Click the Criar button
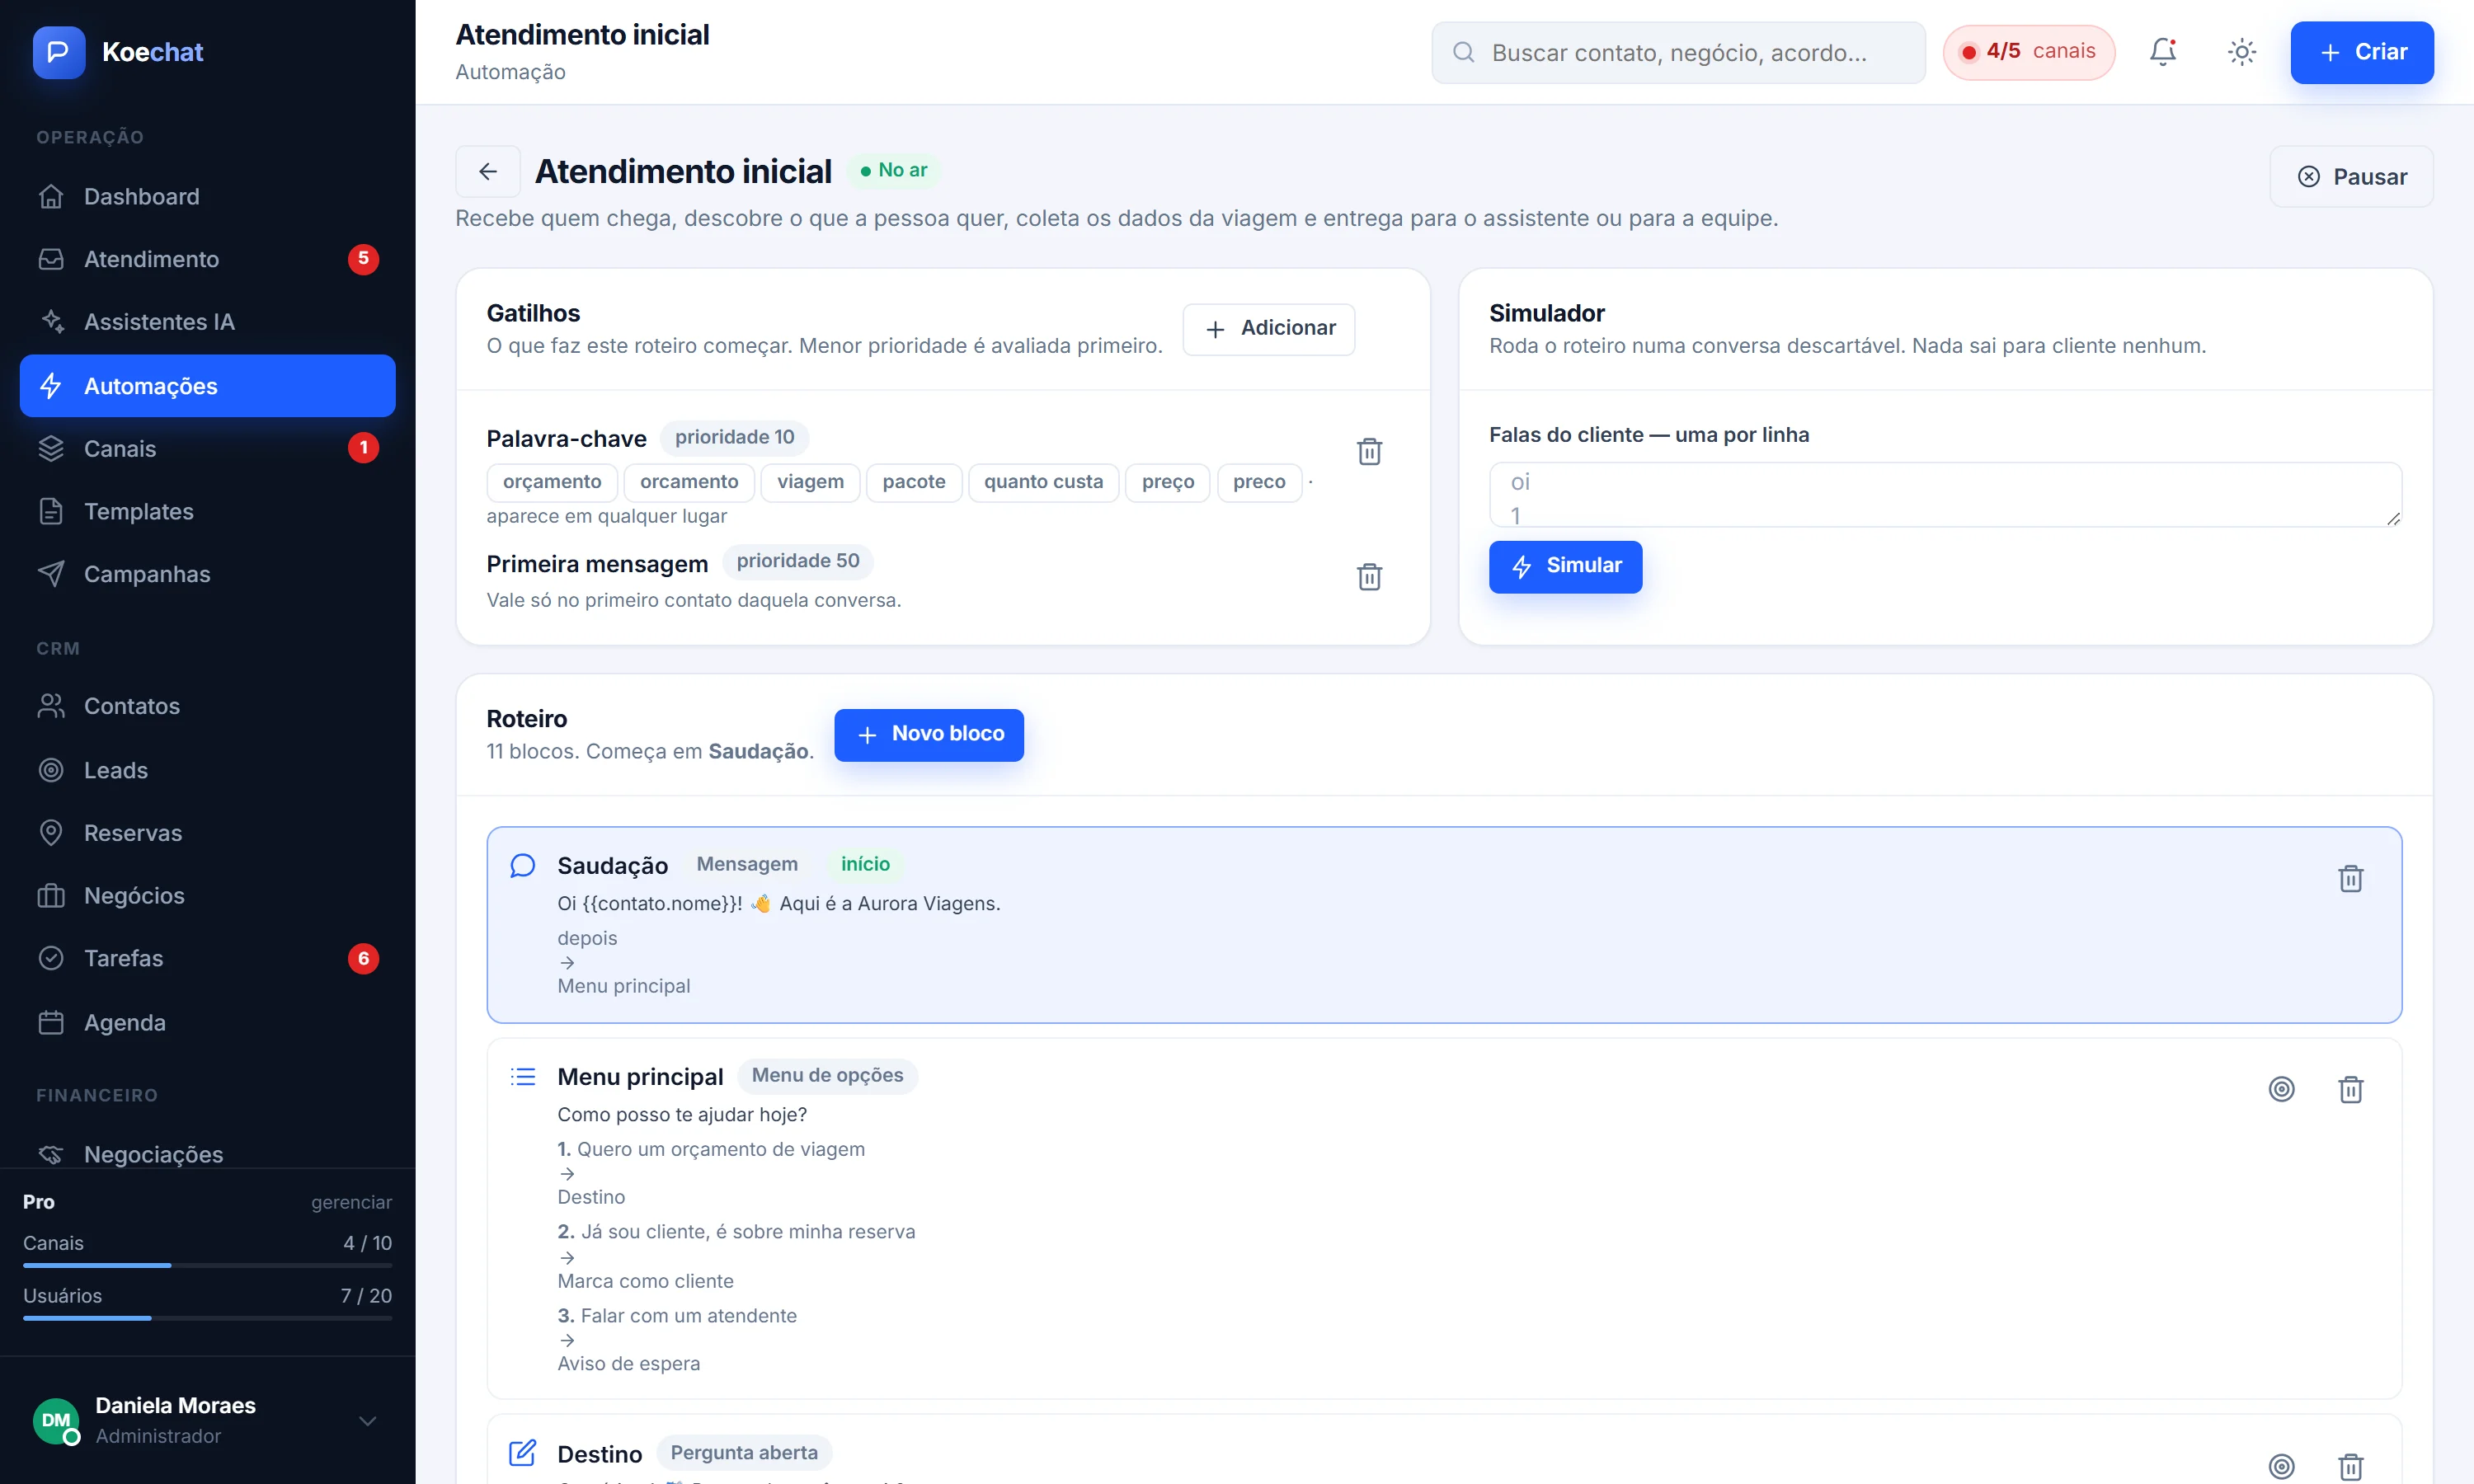This screenshot has width=2474, height=1484. (x=2361, y=52)
